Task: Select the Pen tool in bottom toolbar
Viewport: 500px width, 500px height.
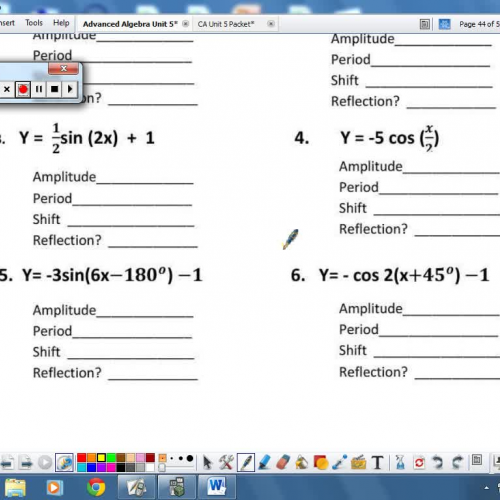Action: pos(246,463)
